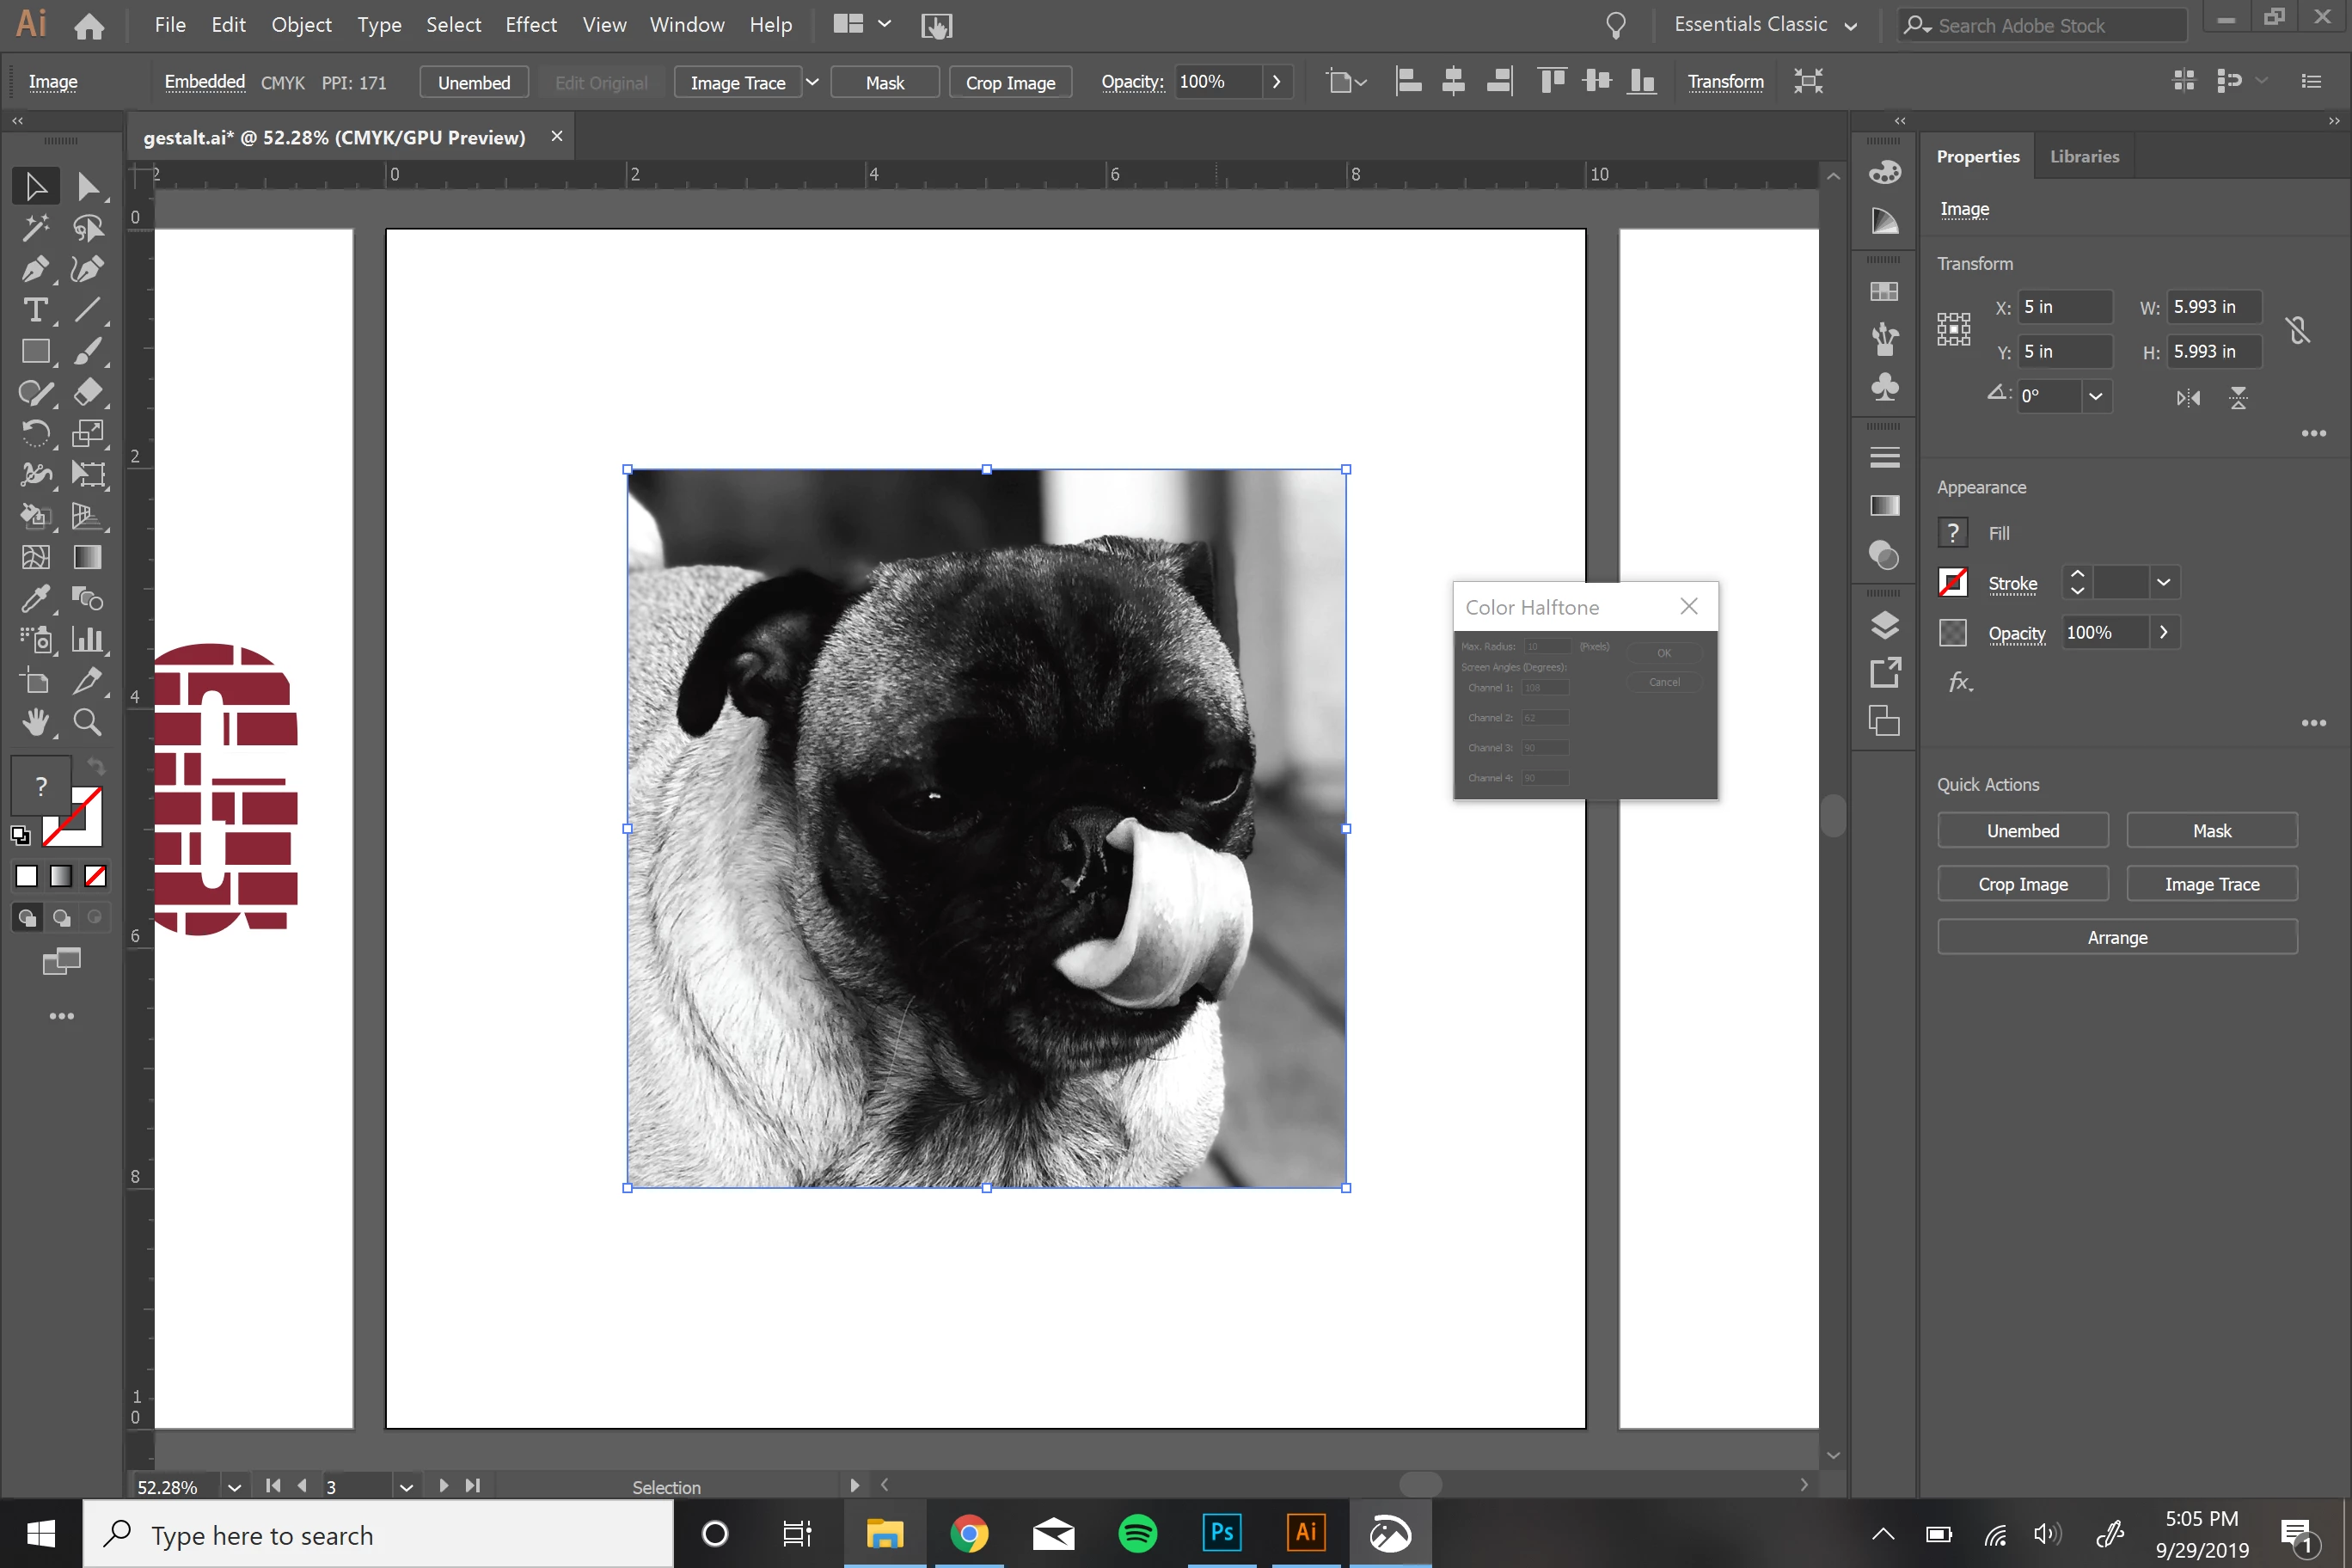The width and height of the screenshot is (2352, 1568).
Task: Click Arrange in Quick Actions
Action: (x=2117, y=937)
